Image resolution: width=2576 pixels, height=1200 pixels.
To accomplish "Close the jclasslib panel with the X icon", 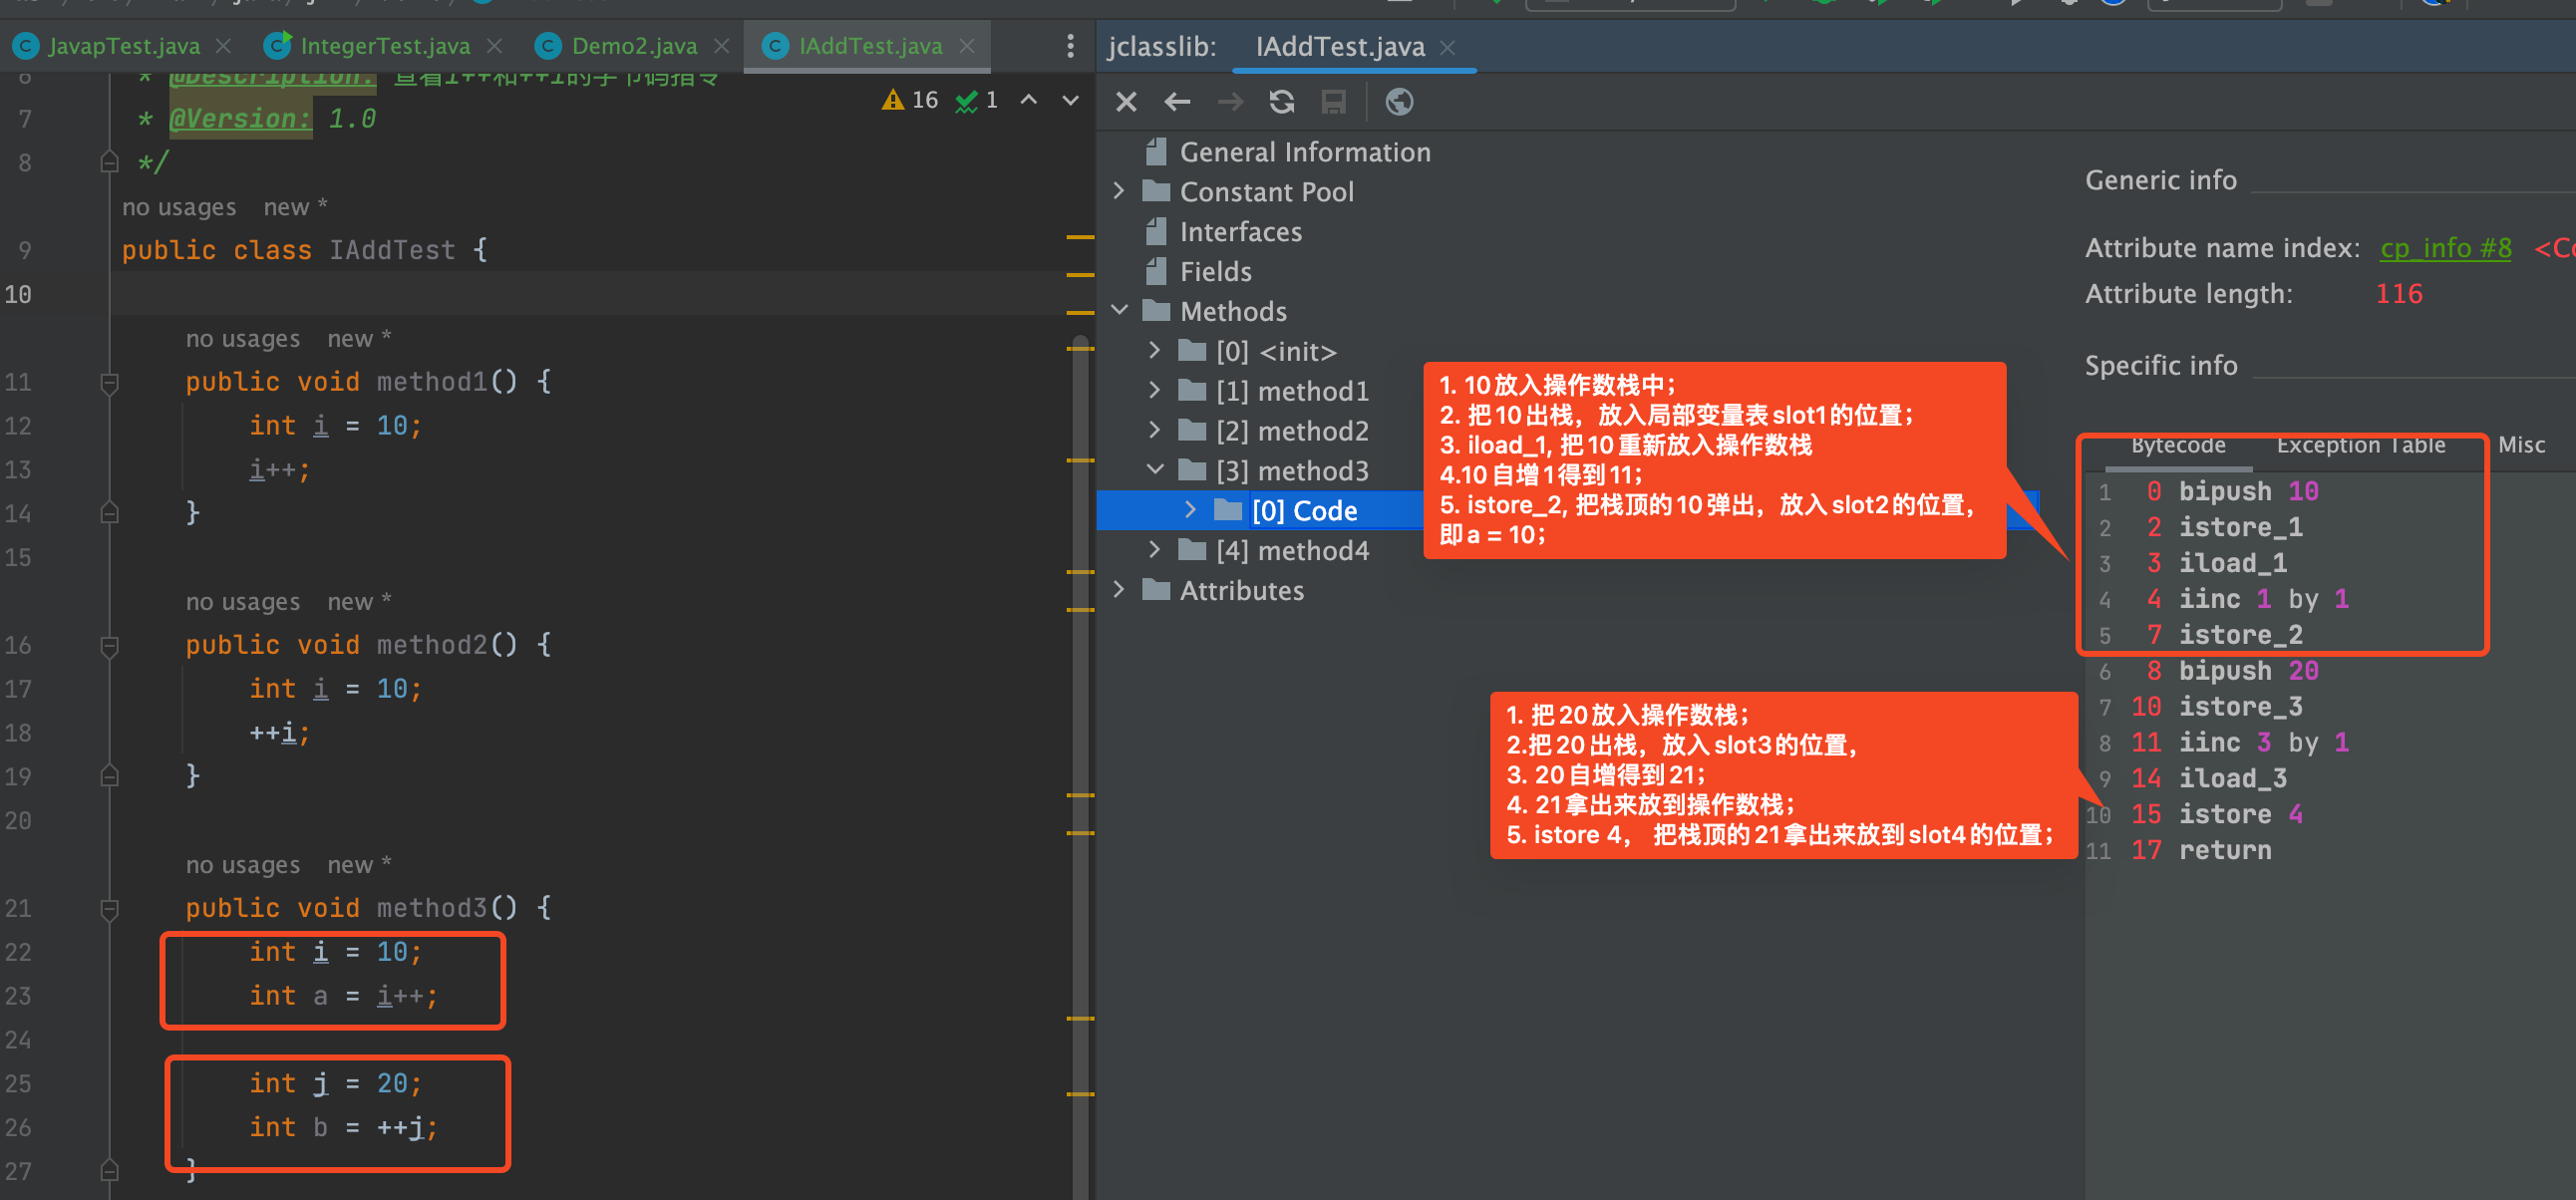I will tap(1126, 102).
